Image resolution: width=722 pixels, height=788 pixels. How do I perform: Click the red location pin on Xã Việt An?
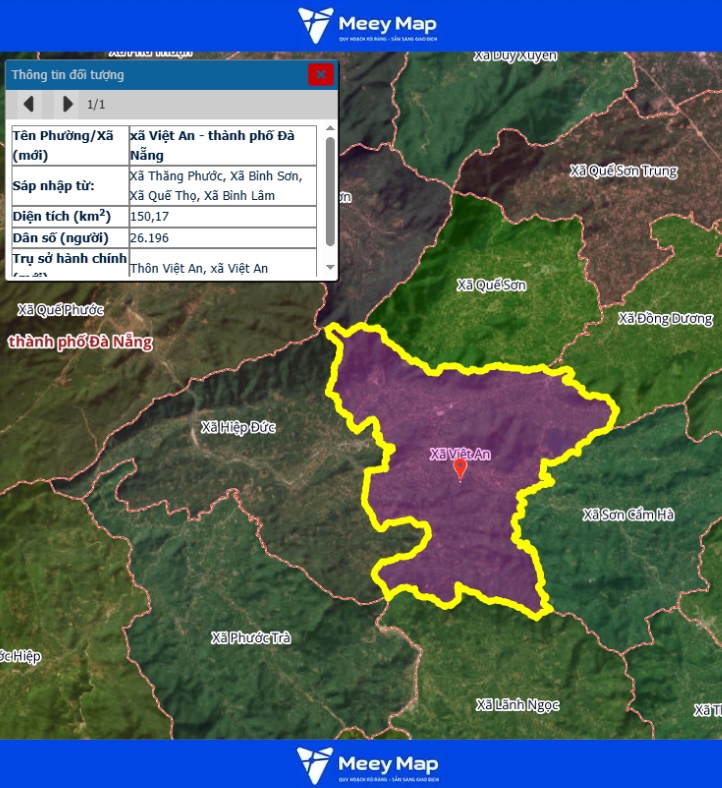tap(460, 469)
